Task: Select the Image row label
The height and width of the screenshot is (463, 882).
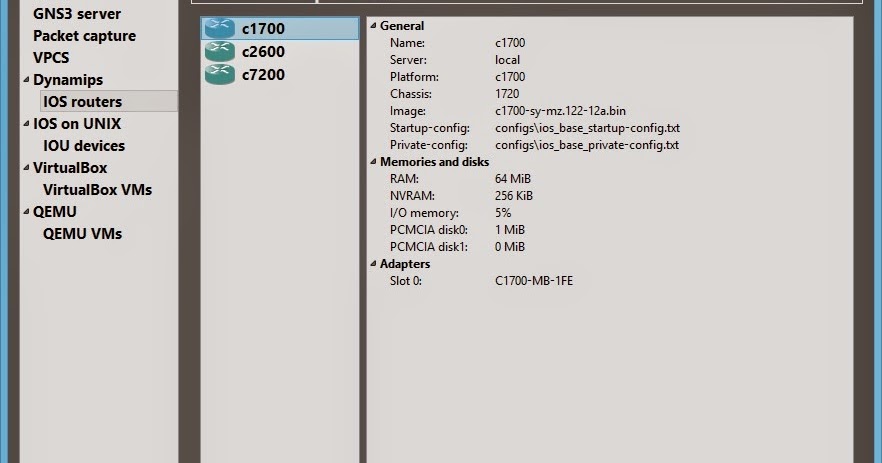Action: click(x=408, y=111)
